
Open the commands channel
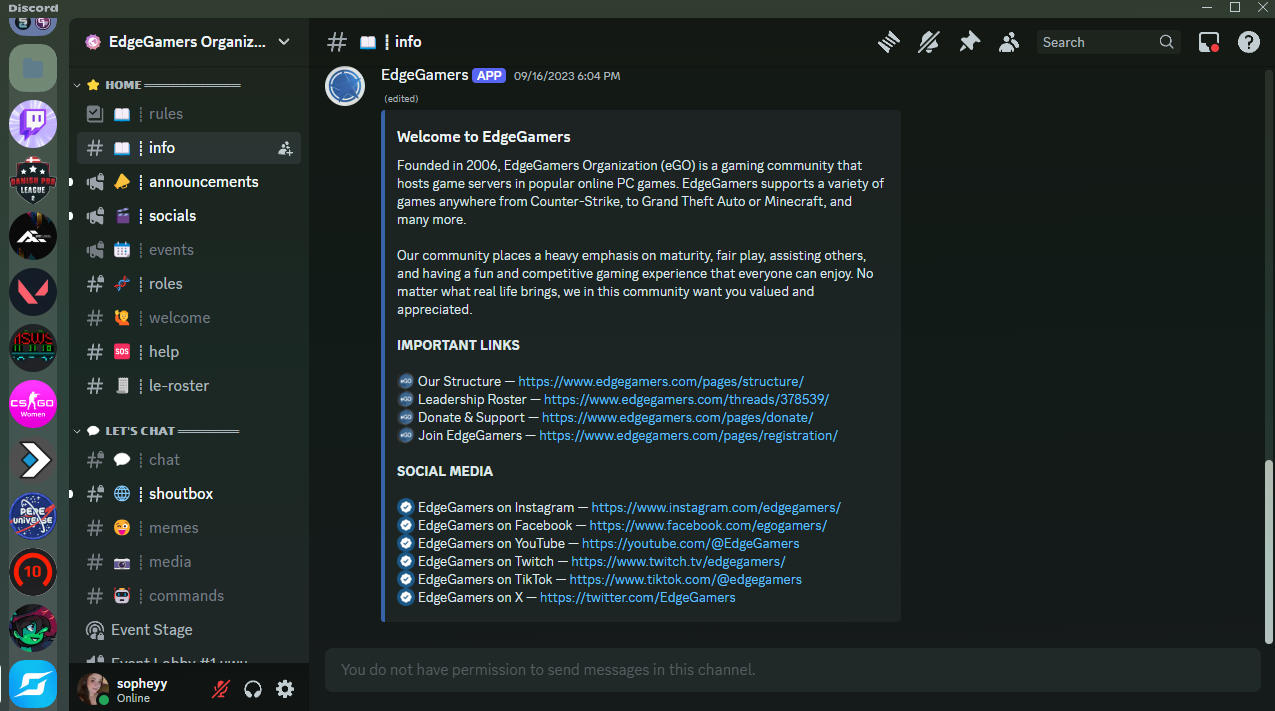coord(189,596)
